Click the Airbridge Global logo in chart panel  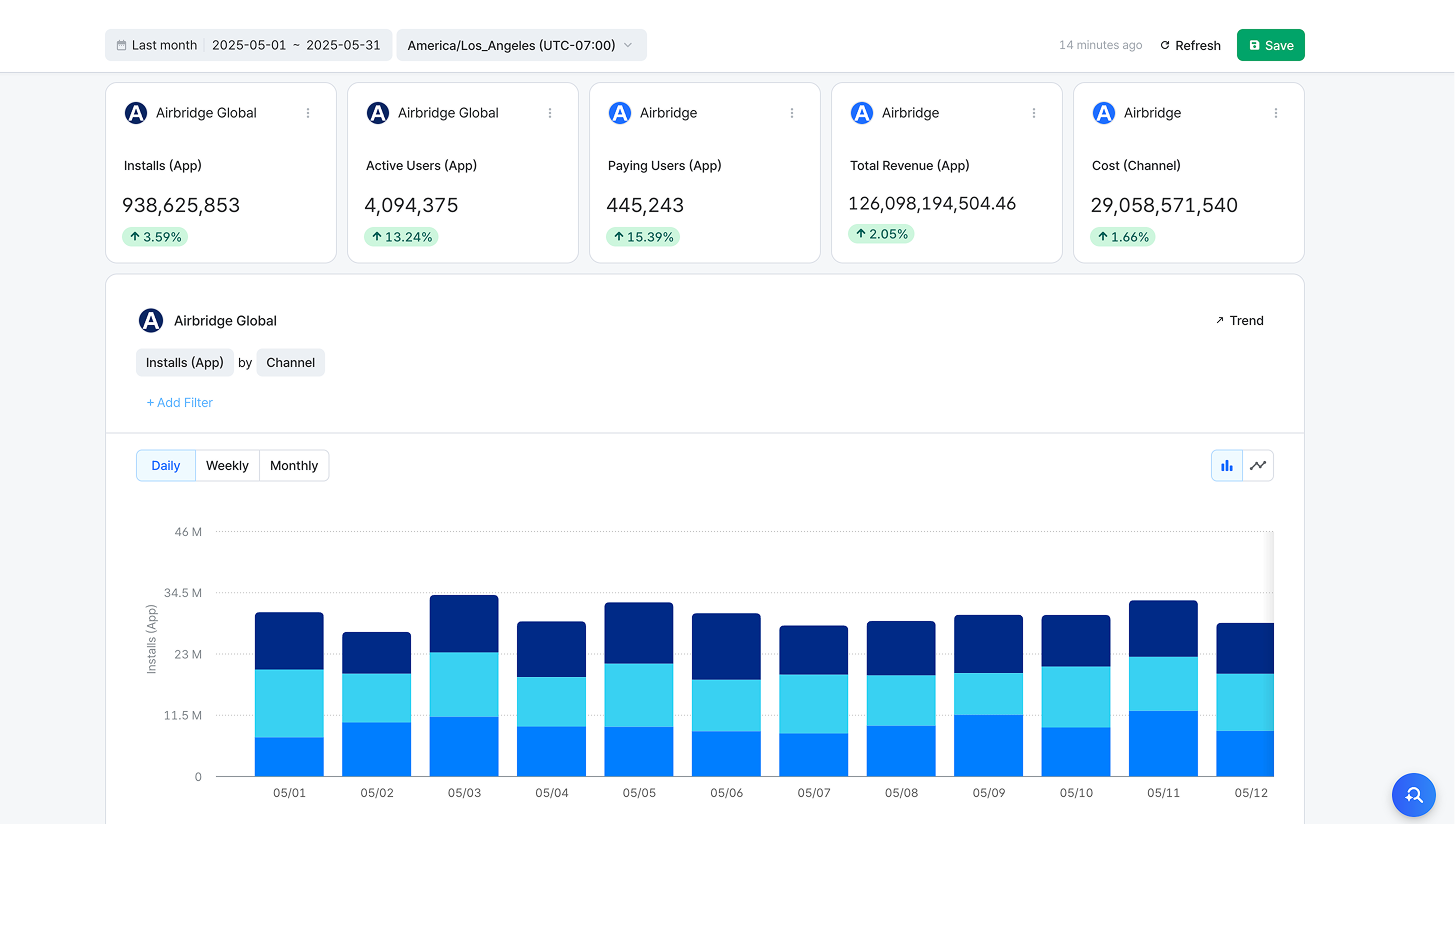click(x=151, y=321)
